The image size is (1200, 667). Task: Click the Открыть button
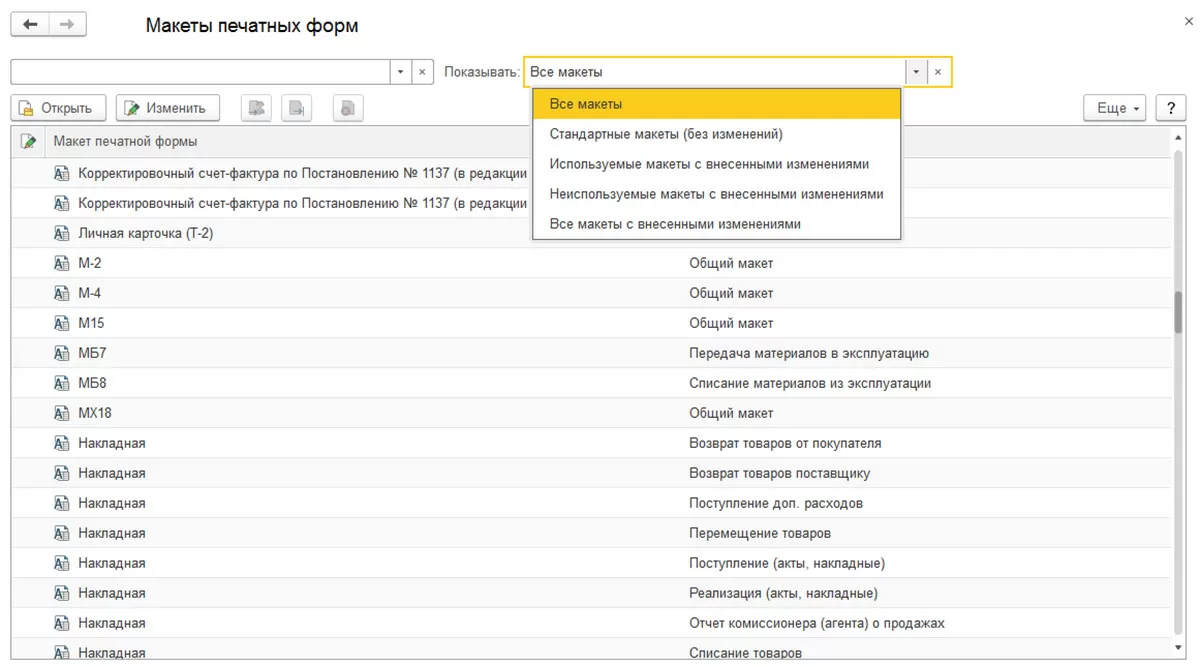pos(57,108)
